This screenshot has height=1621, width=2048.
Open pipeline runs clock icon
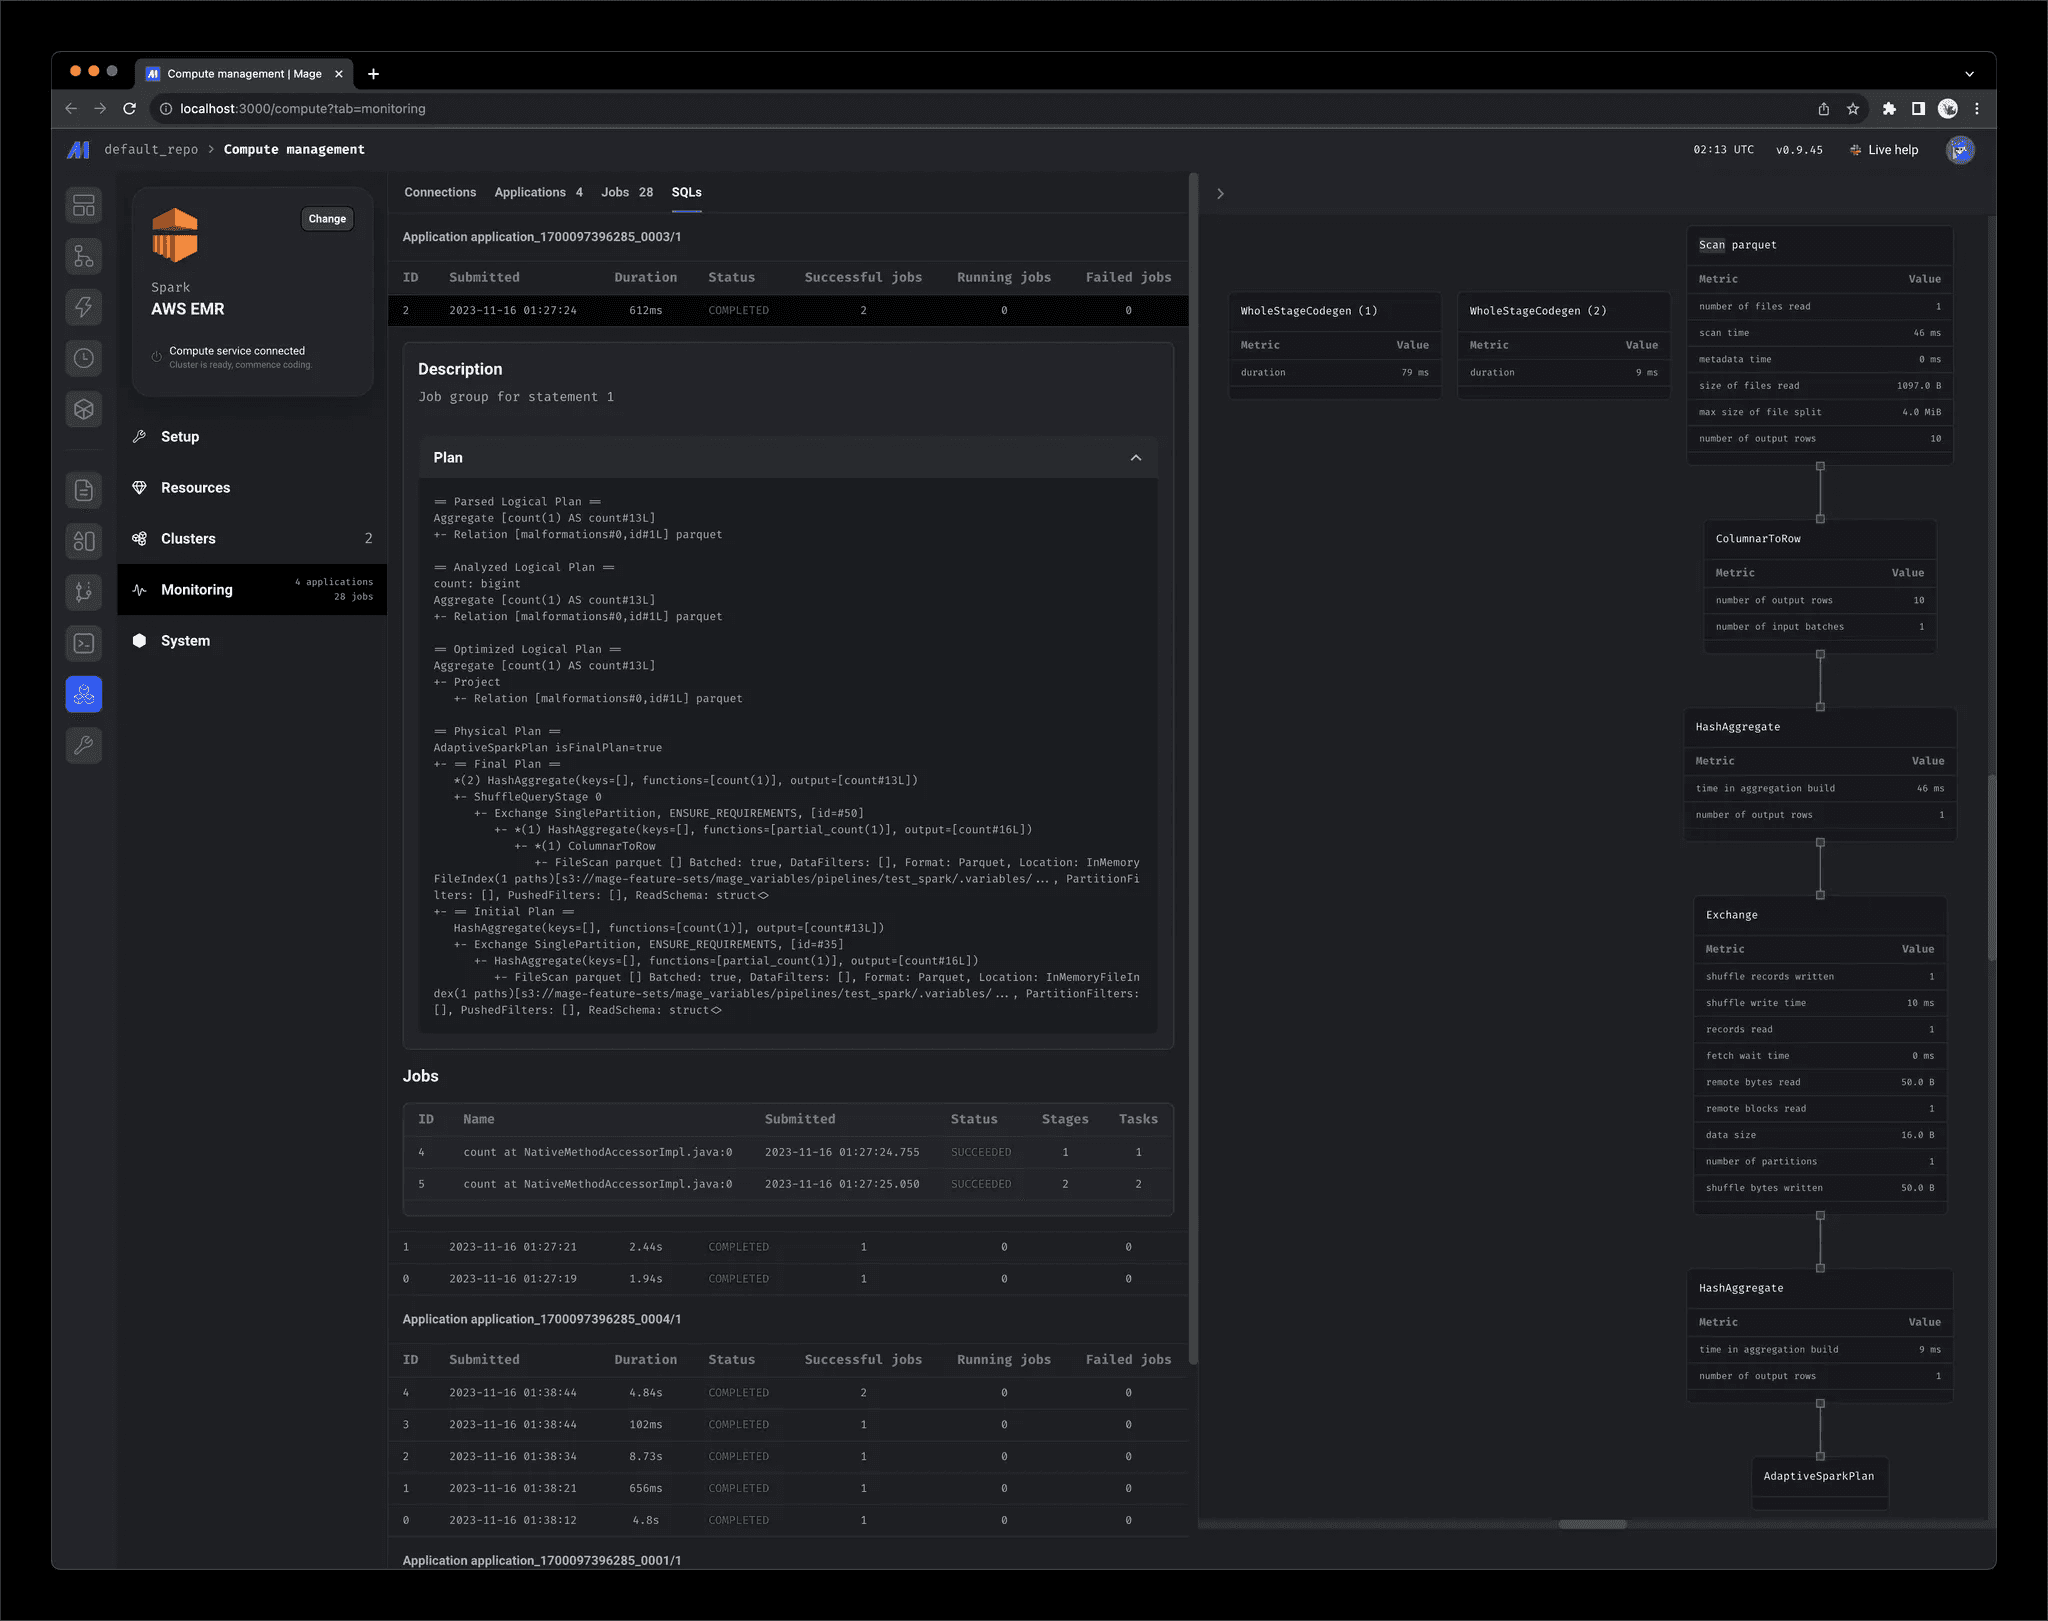tap(84, 358)
